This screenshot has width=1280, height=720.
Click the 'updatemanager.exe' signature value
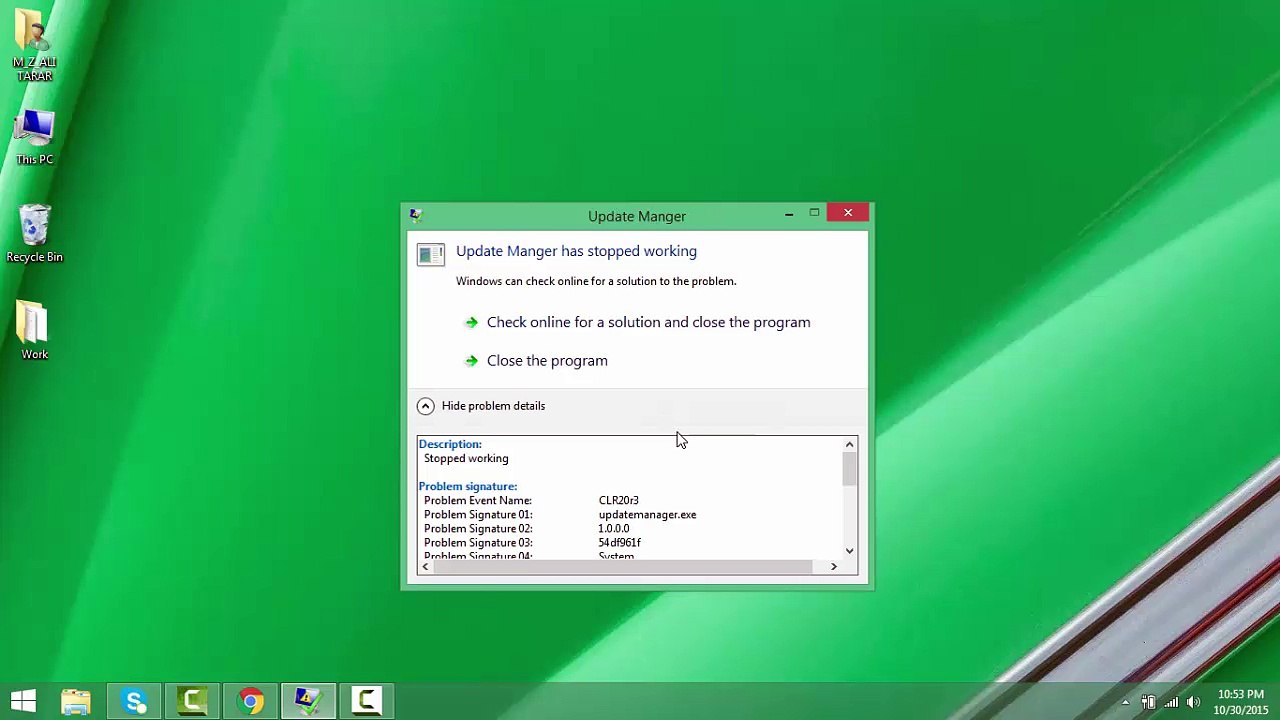647,515
